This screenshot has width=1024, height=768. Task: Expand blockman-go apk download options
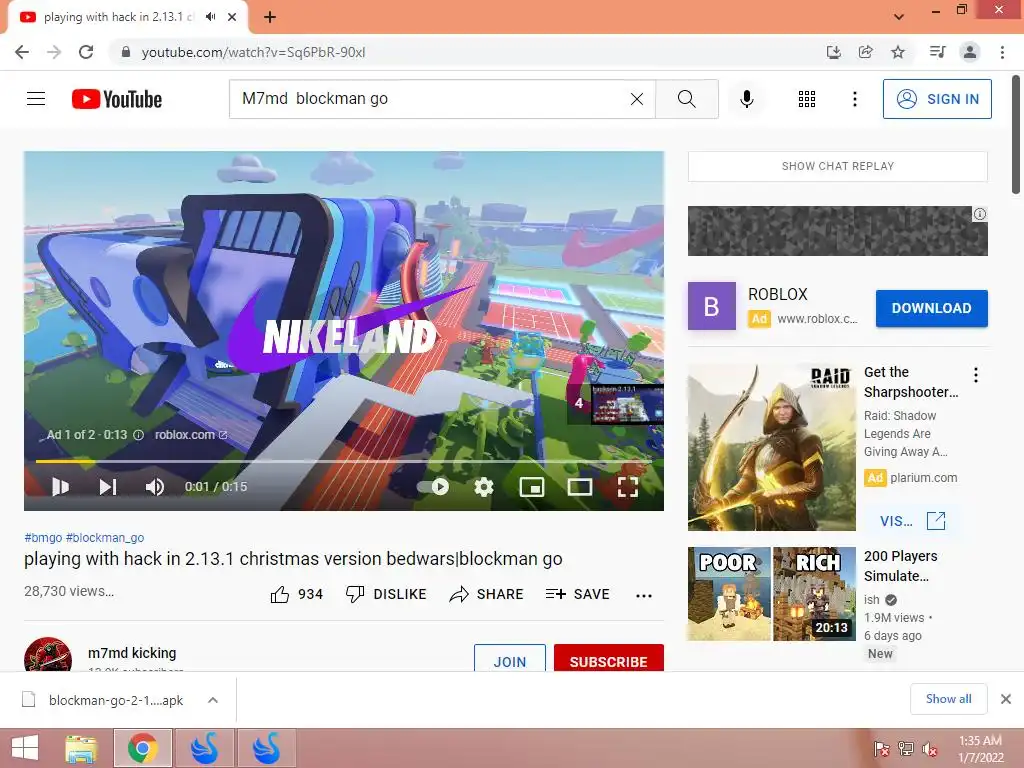tap(213, 700)
